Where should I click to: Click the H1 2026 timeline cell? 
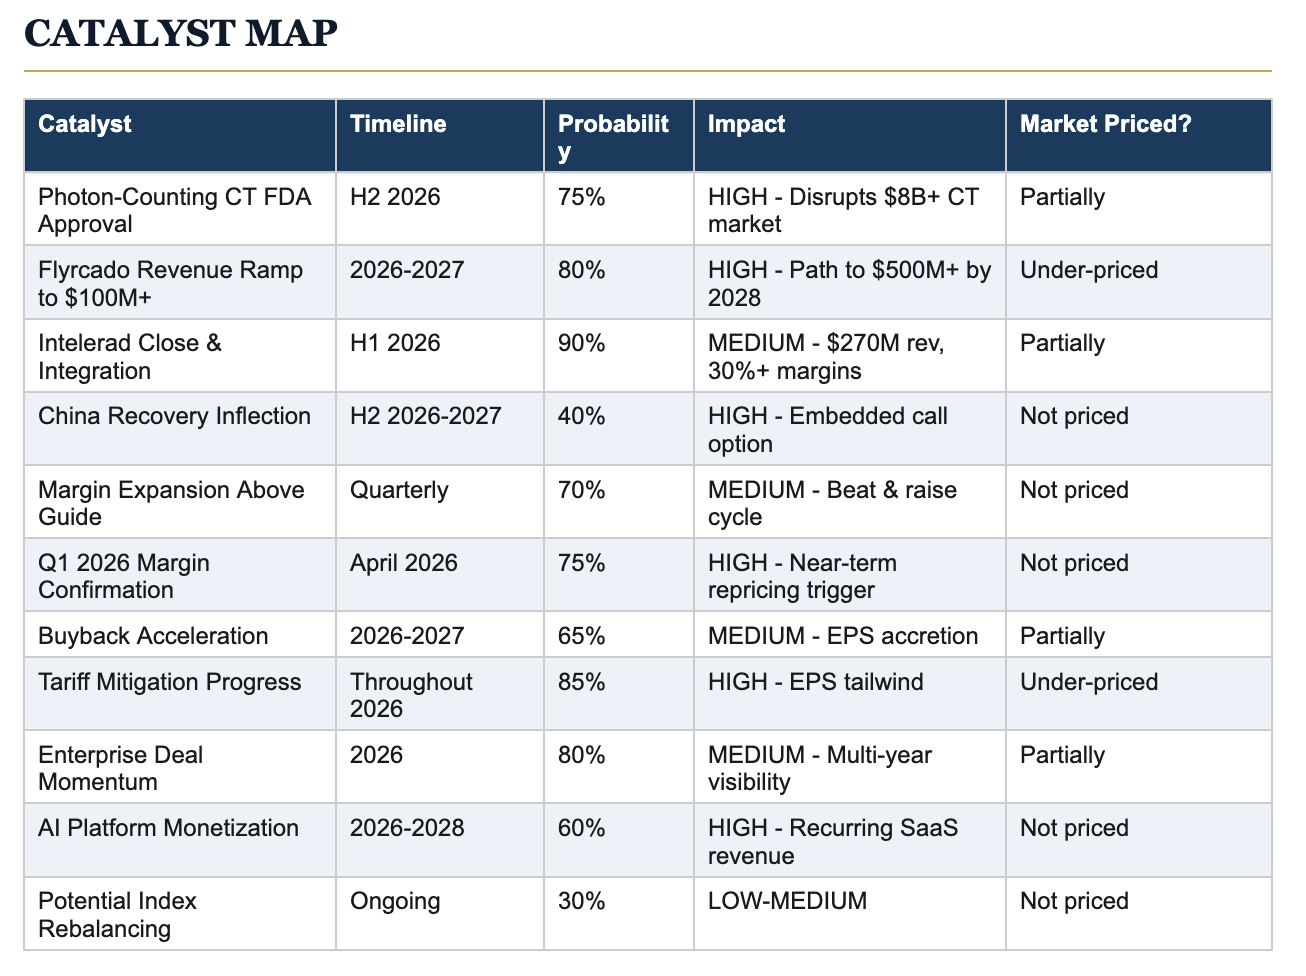pos(440,355)
